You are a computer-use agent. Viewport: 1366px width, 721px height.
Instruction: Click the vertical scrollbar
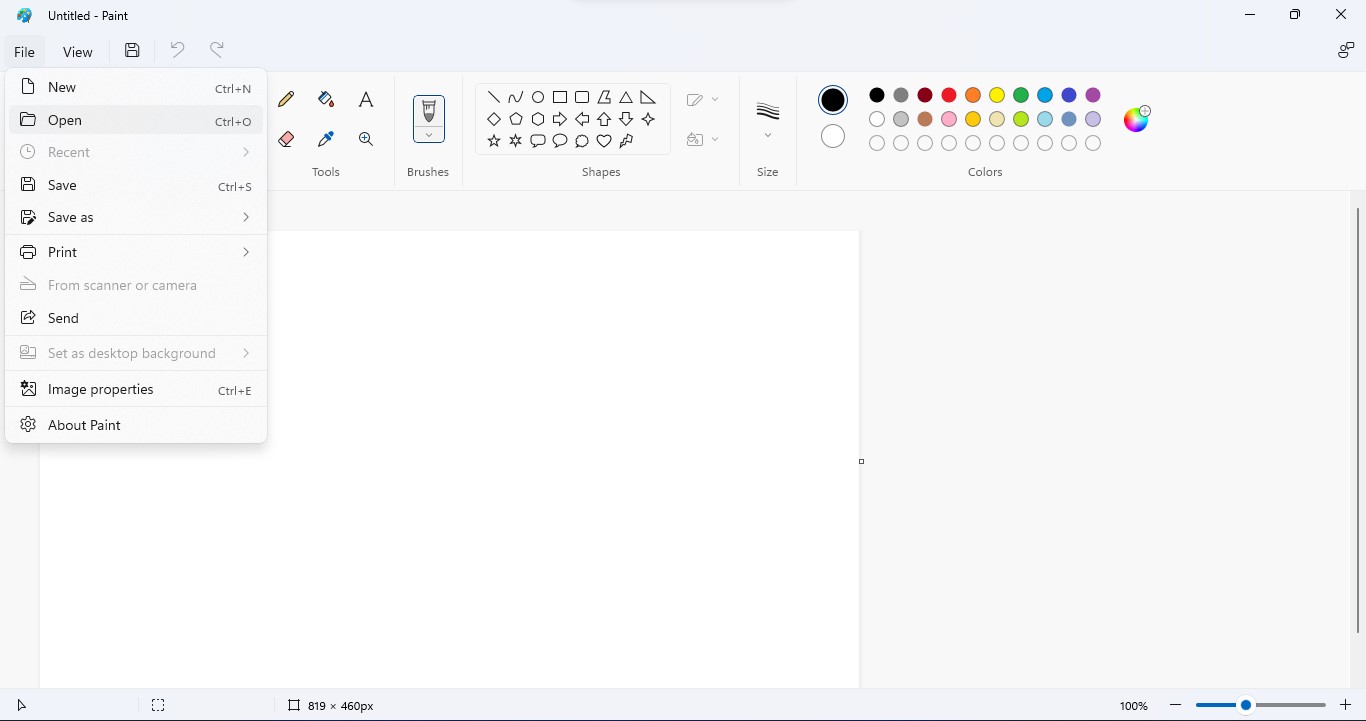[x=1358, y=420]
